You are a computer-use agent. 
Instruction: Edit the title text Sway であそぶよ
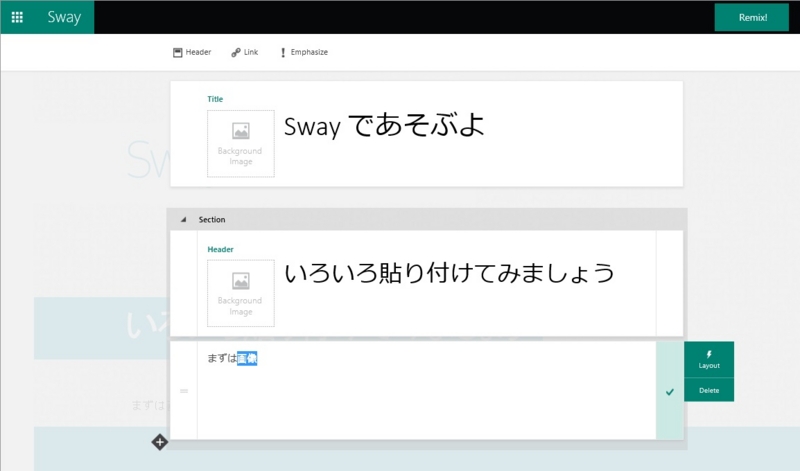coord(384,126)
